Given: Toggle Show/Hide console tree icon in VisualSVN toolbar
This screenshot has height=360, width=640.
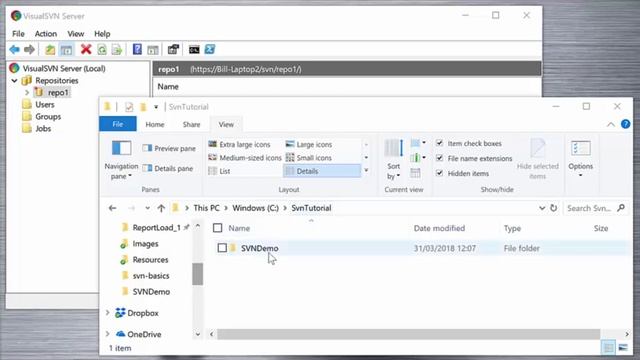Looking at the screenshot, I should point(66,50).
